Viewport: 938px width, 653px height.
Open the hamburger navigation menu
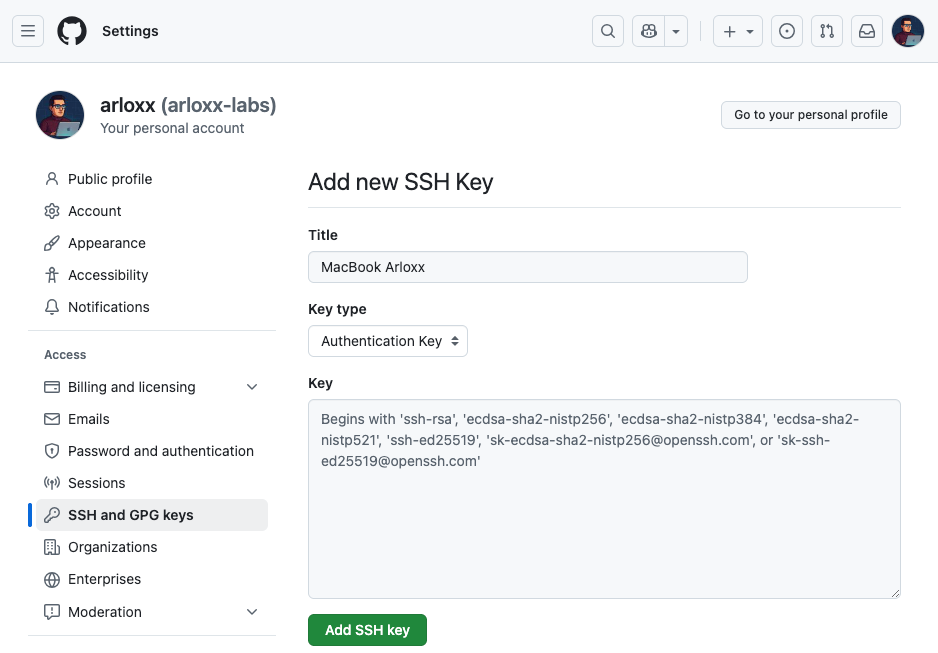[28, 31]
